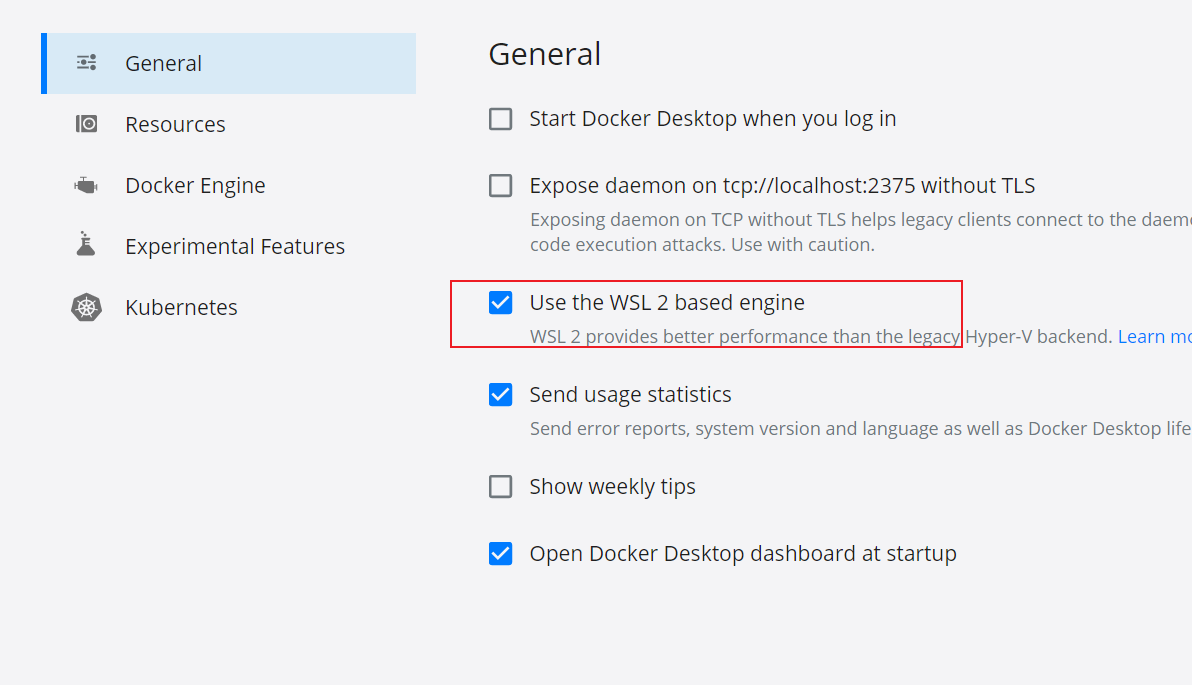The width and height of the screenshot is (1192, 685).
Task: Click the 'General' page heading
Action: 544,54
